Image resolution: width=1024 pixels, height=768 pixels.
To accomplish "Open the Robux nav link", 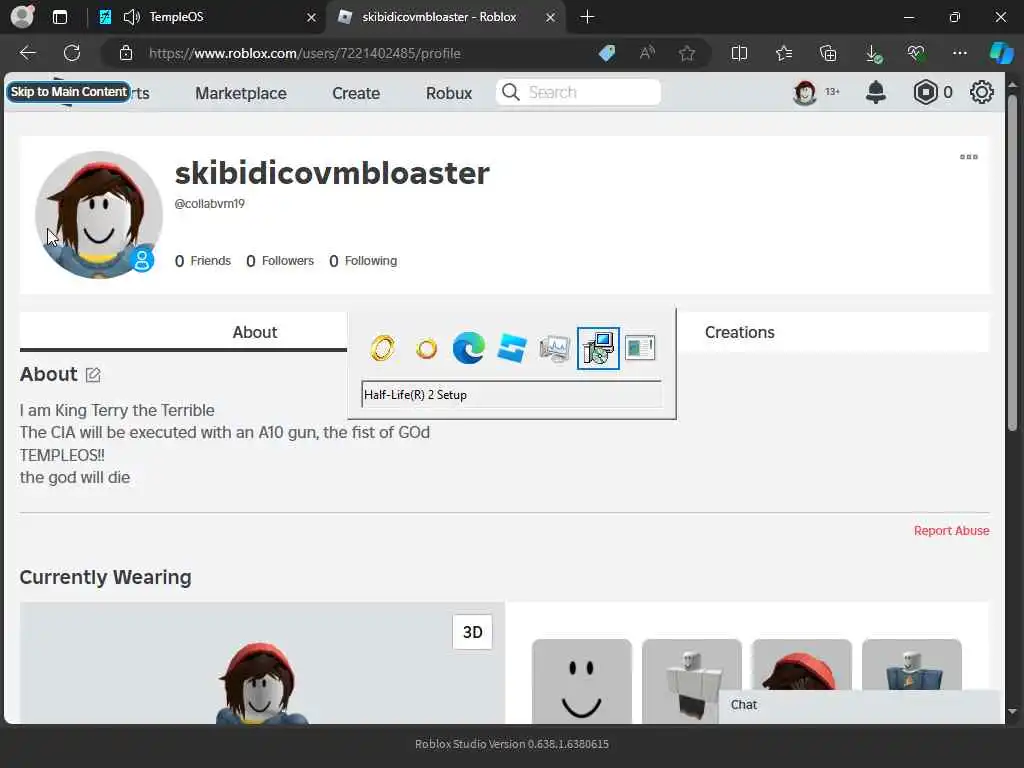I will (x=449, y=93).
